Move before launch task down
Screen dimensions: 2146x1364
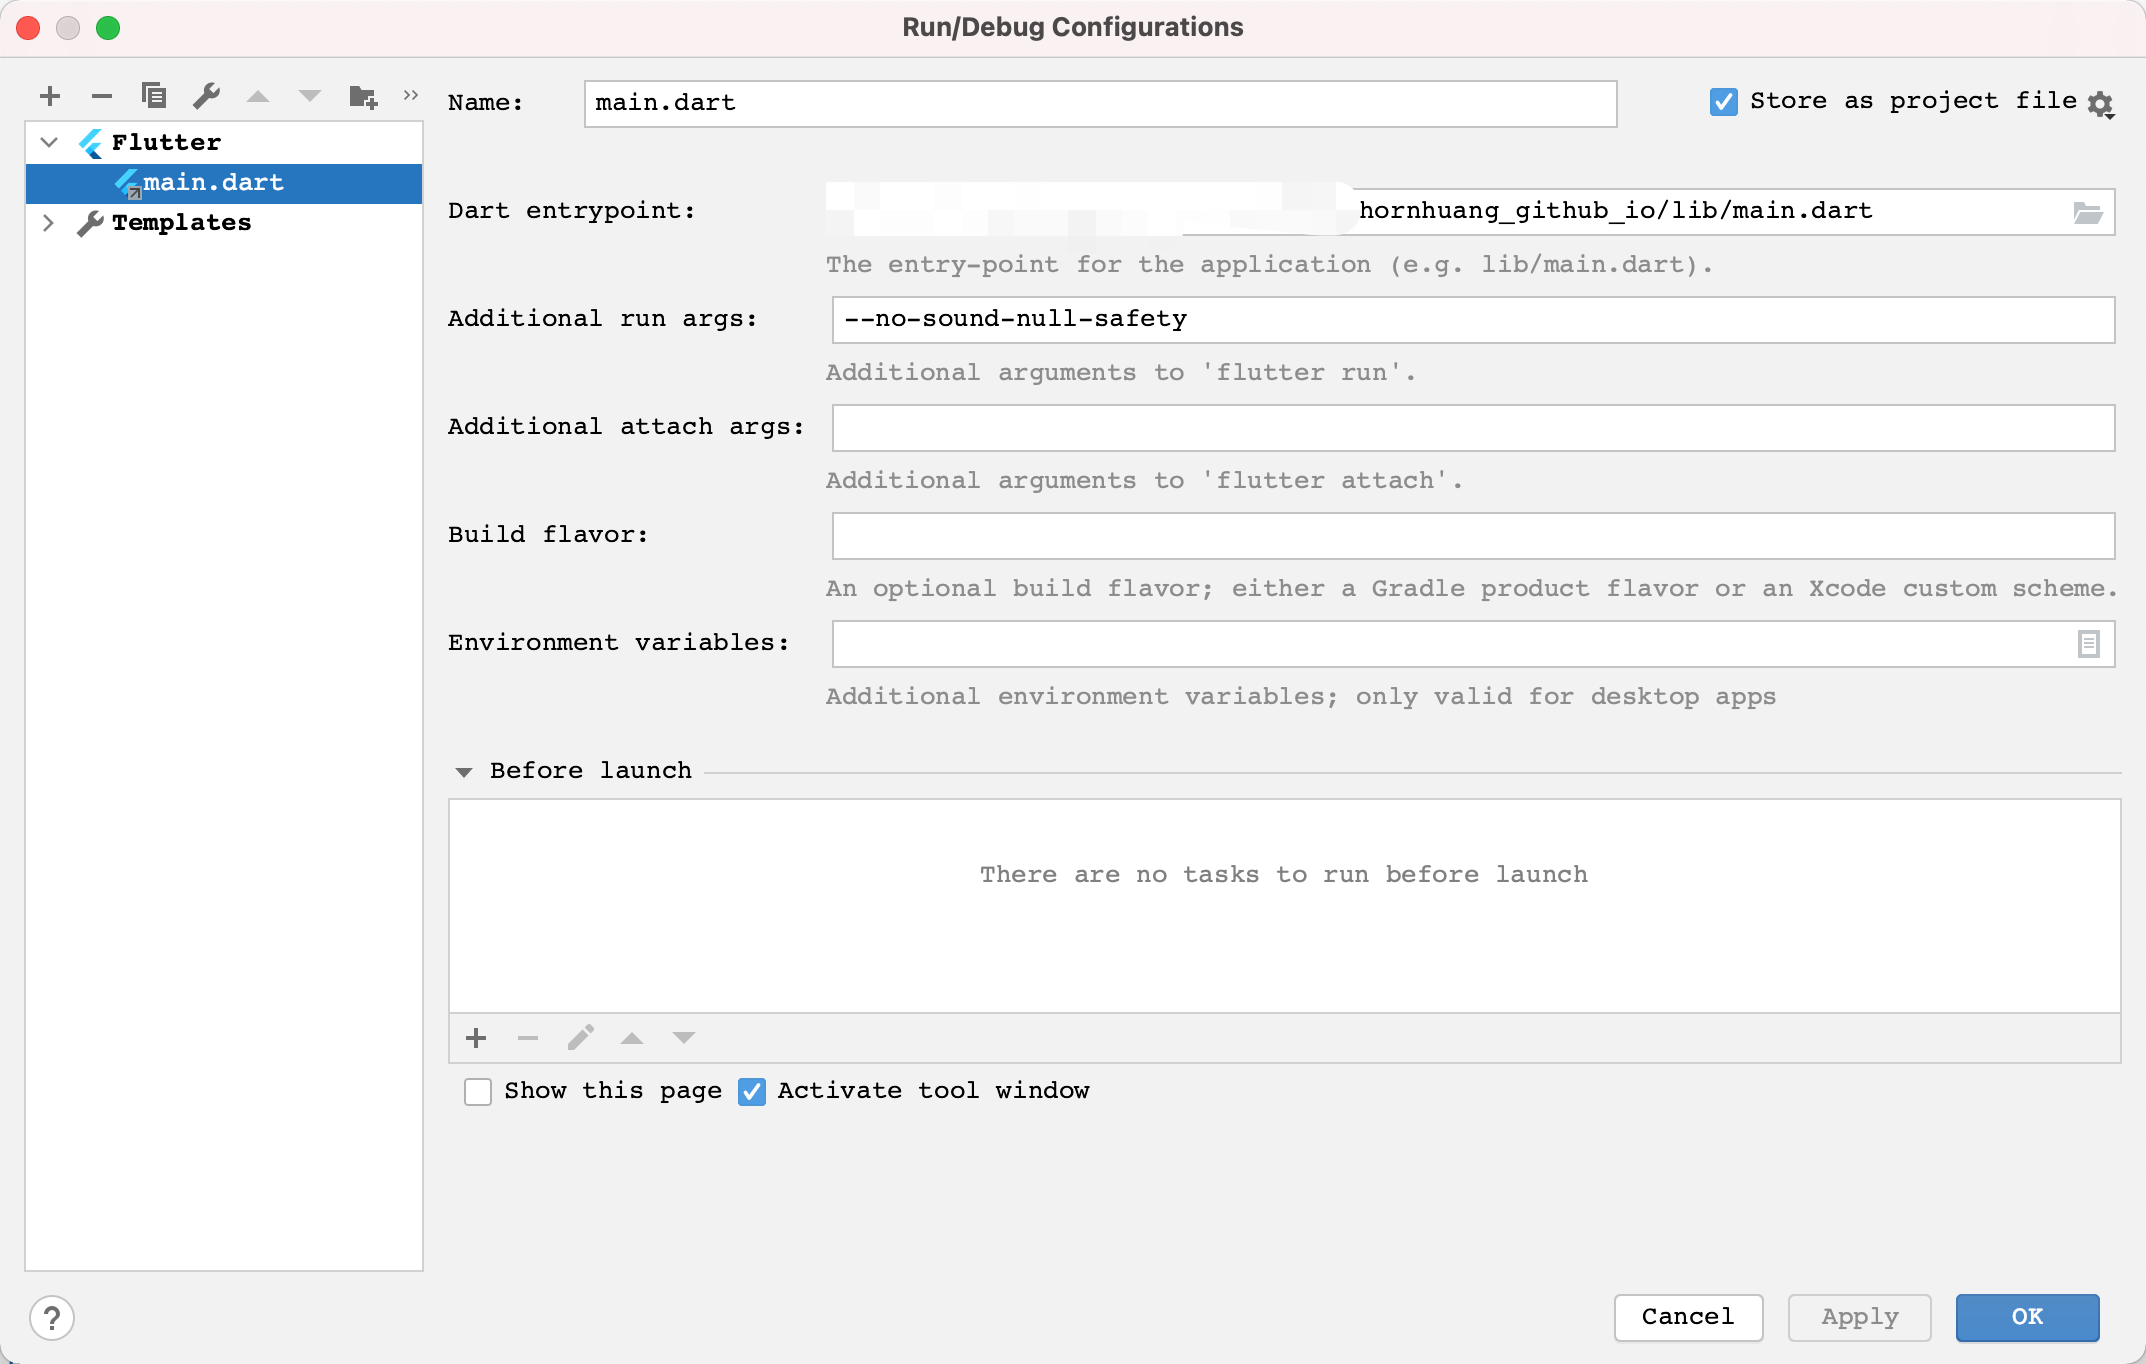(684, 1038)
